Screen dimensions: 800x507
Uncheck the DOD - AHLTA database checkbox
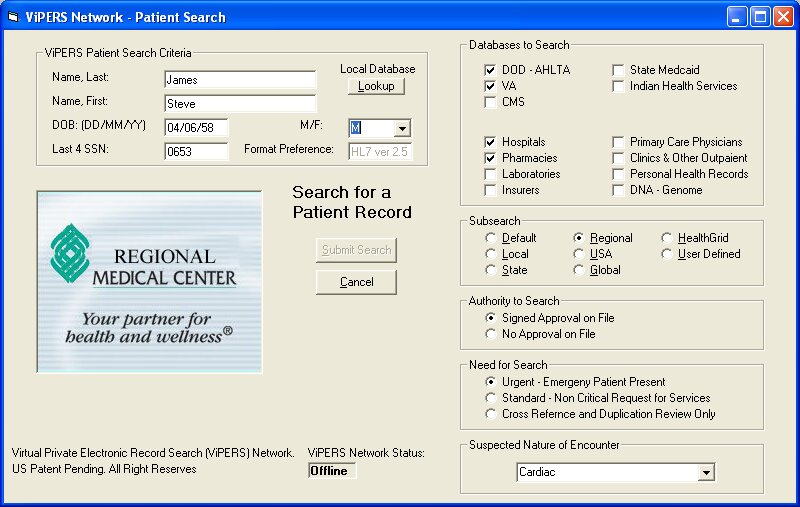tap(490, 70)
